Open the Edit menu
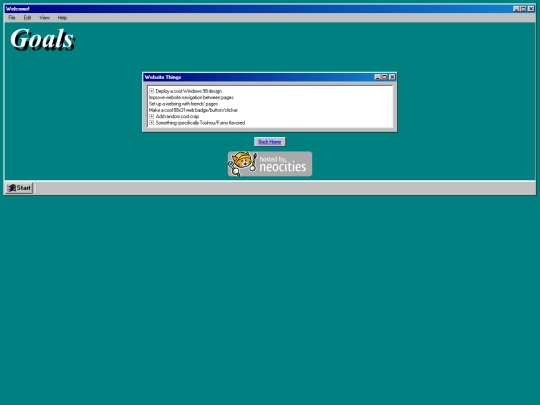The height and width of the screenshot is (405, 540). click(x=27, y=18)
